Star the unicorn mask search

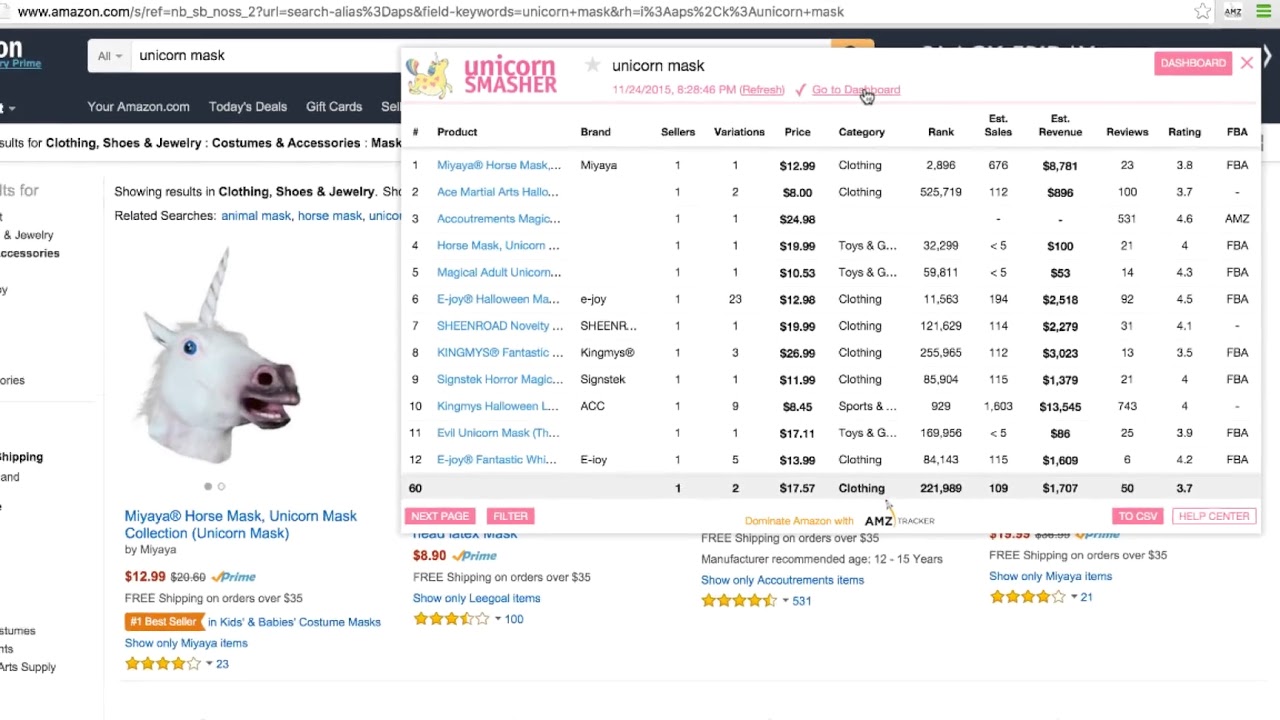click(x=592, y=66)
